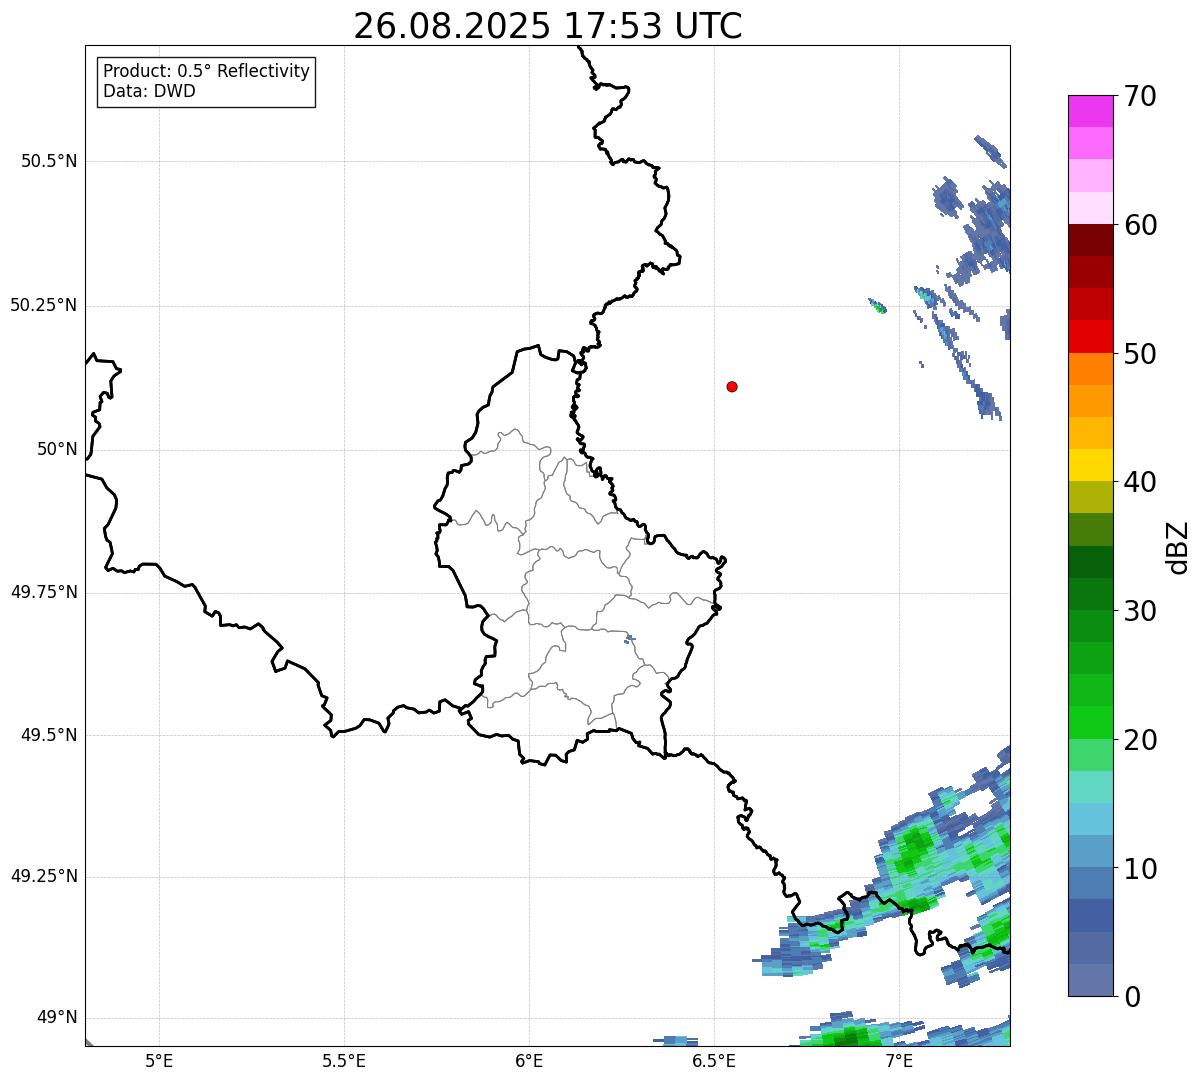Click the 7°E longitude label
The image size is (1202, 1081).
coord(899,1061)
